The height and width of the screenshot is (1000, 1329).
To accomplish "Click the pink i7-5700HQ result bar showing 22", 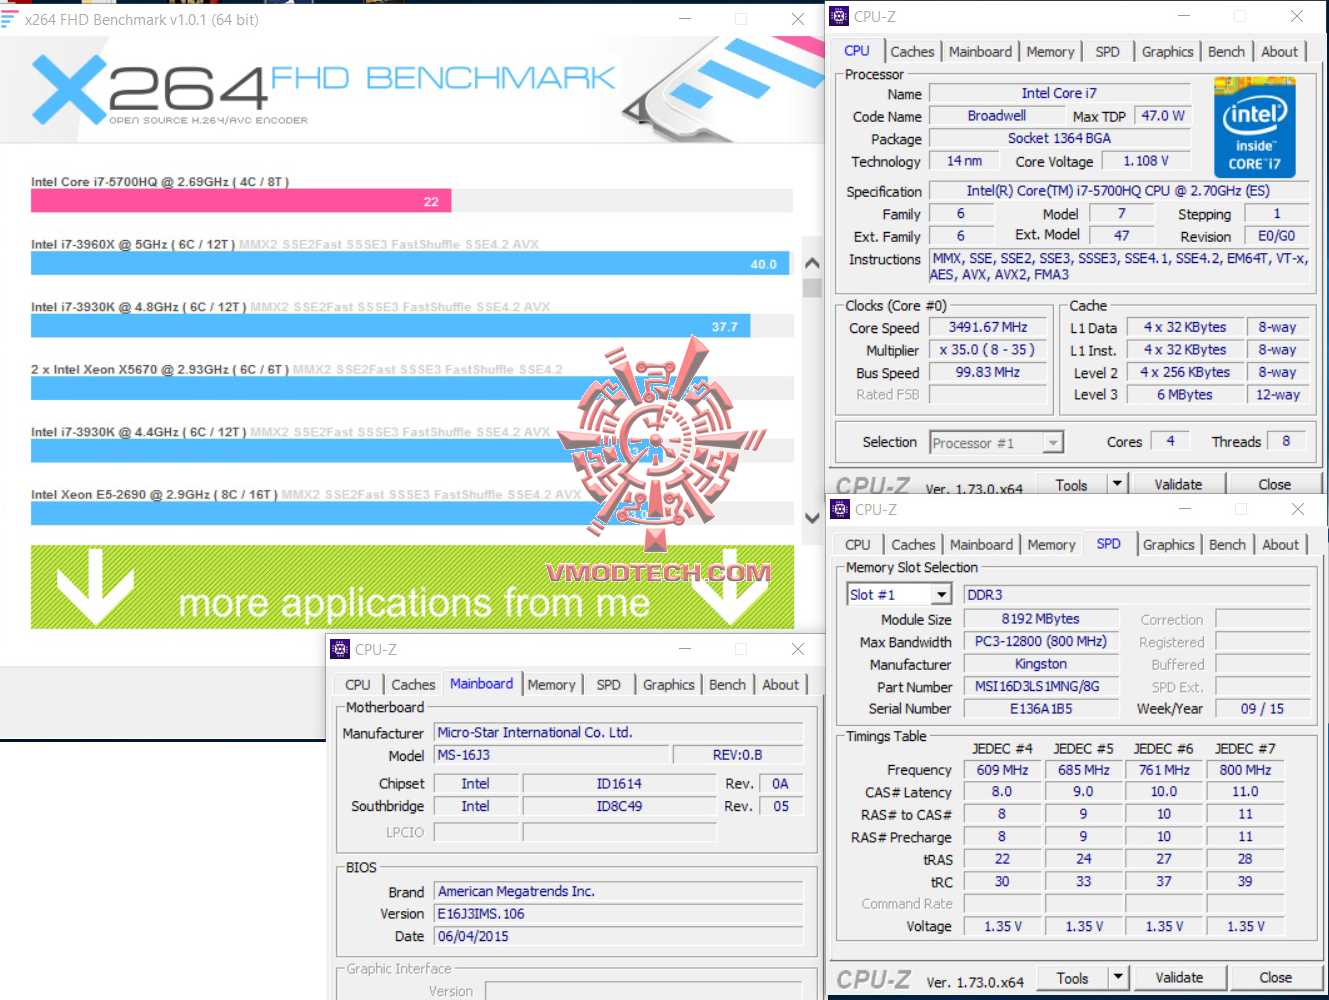I will pyautogui.click(x=241, y=201).
